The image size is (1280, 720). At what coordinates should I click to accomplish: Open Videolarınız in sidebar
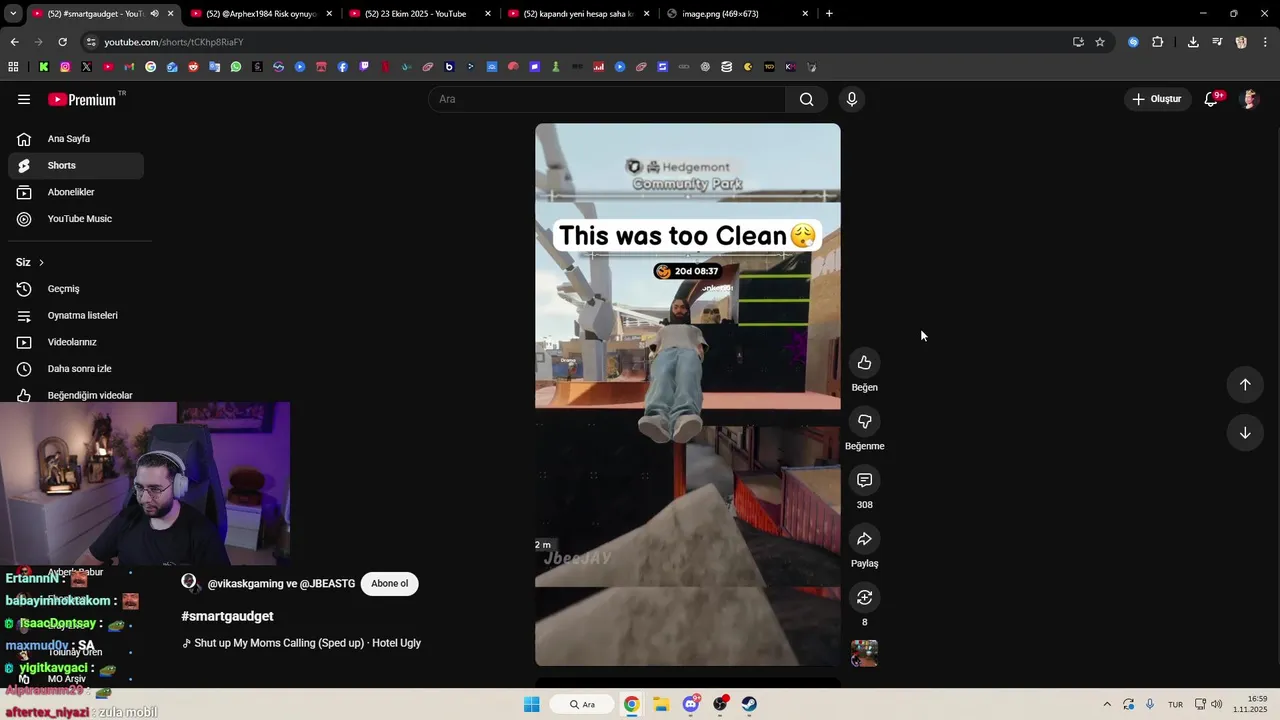click(x=76, y=342)
